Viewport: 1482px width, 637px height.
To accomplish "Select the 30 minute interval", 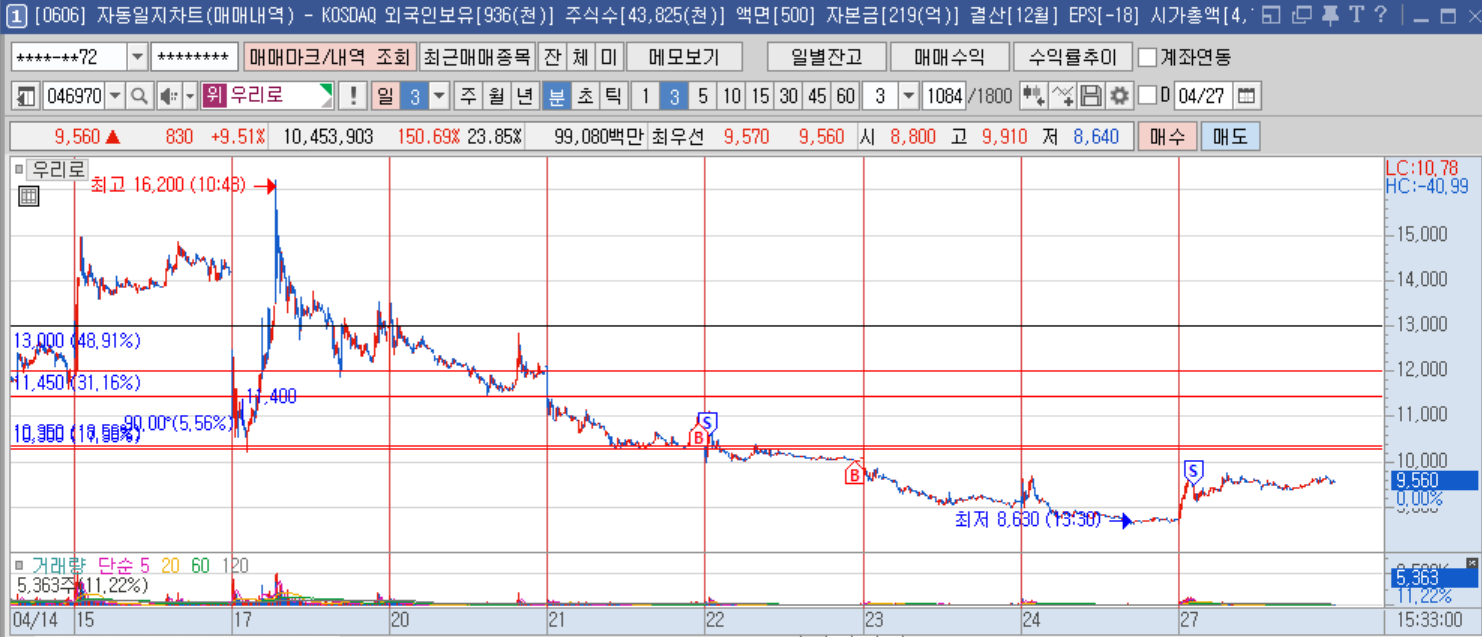I will tap(789, 96).
